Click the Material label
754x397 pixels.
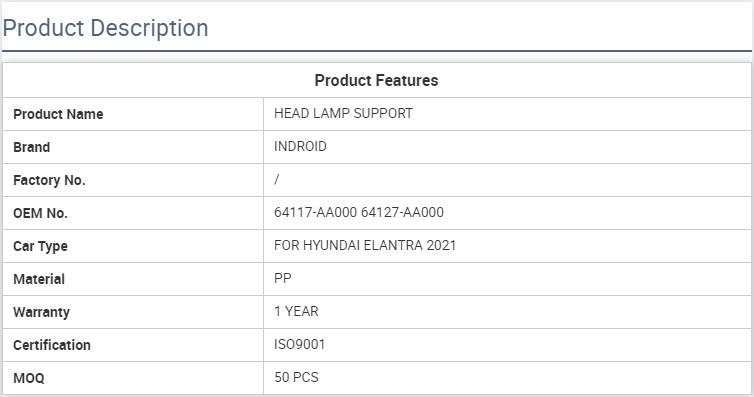(39, 279)
